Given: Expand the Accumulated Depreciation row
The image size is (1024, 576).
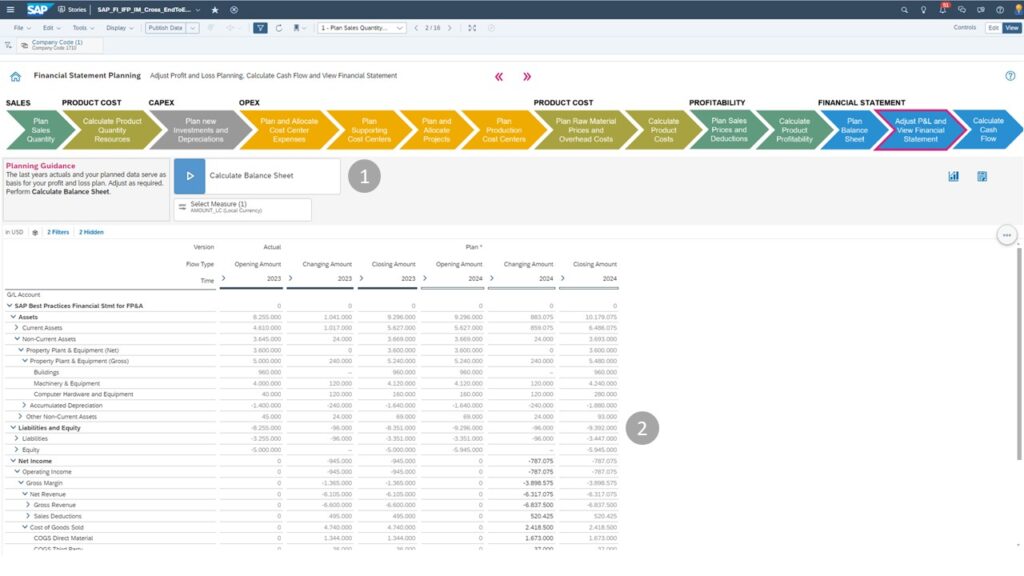Looking at the screenshot, I should [x=23, y=405].
